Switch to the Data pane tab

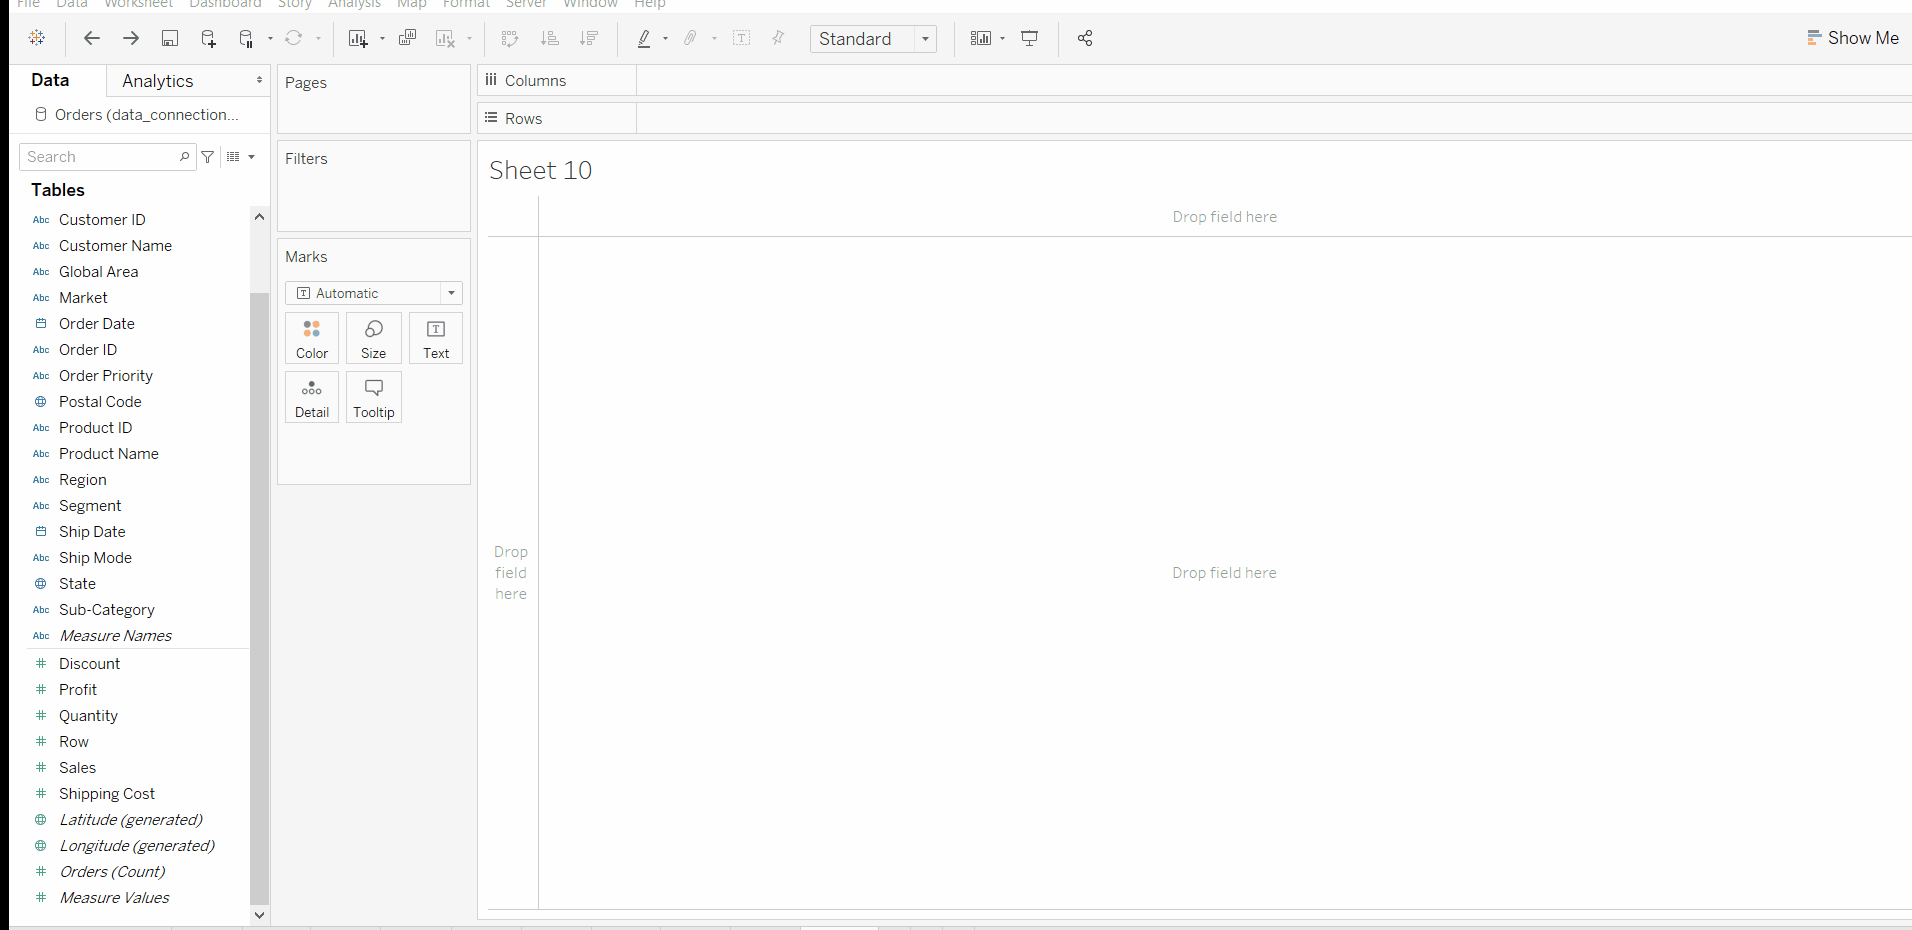(x=50, y=80)
